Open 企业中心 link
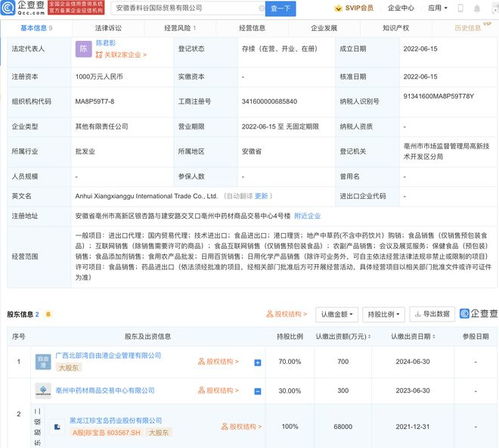Image resolution: width=499 pixels, height=448 pixels. pyautogui.click(x=401, y=8)
